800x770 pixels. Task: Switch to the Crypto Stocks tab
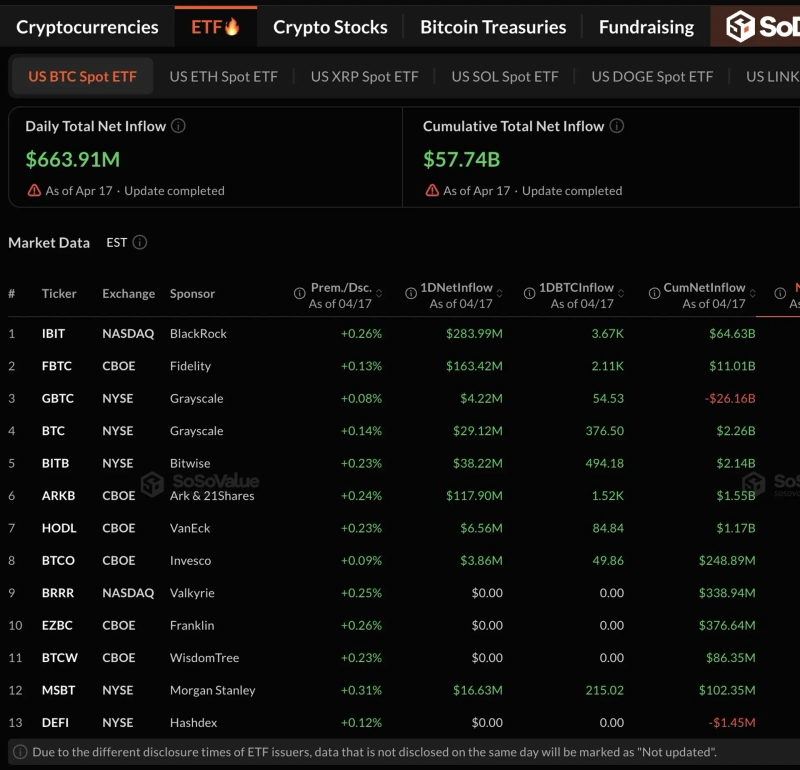click(x=330, y=27)
